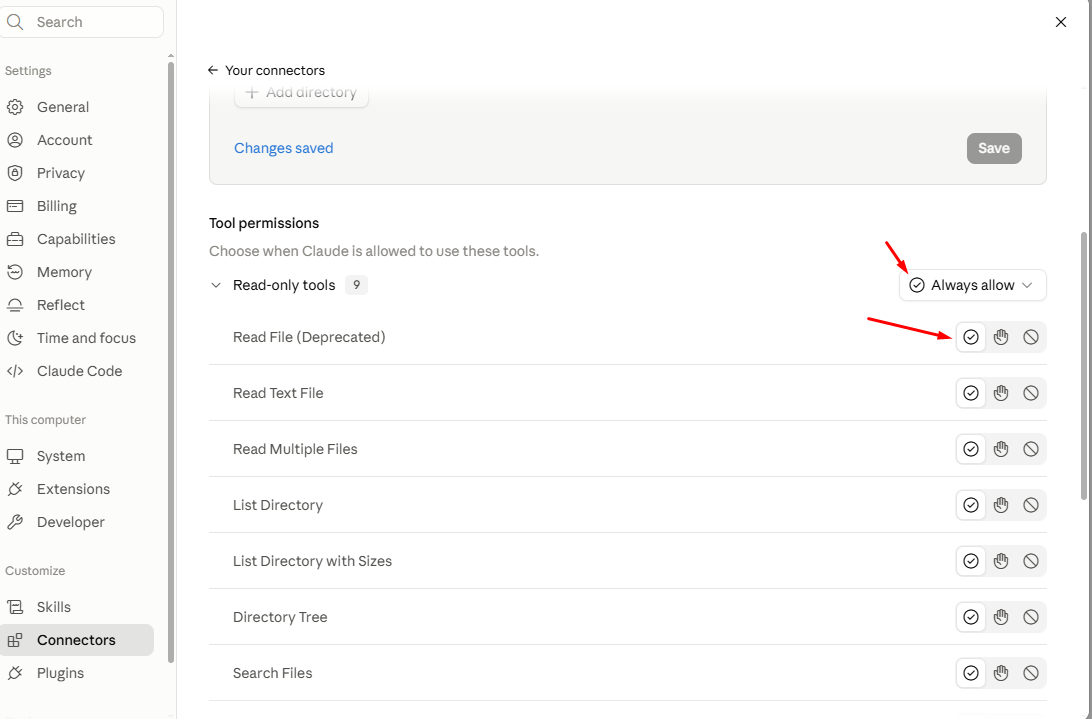The height and width of the screenshot is (719, 1092).
Task: Block the Read Text File tool
Action: click(x=1031, y=393)
